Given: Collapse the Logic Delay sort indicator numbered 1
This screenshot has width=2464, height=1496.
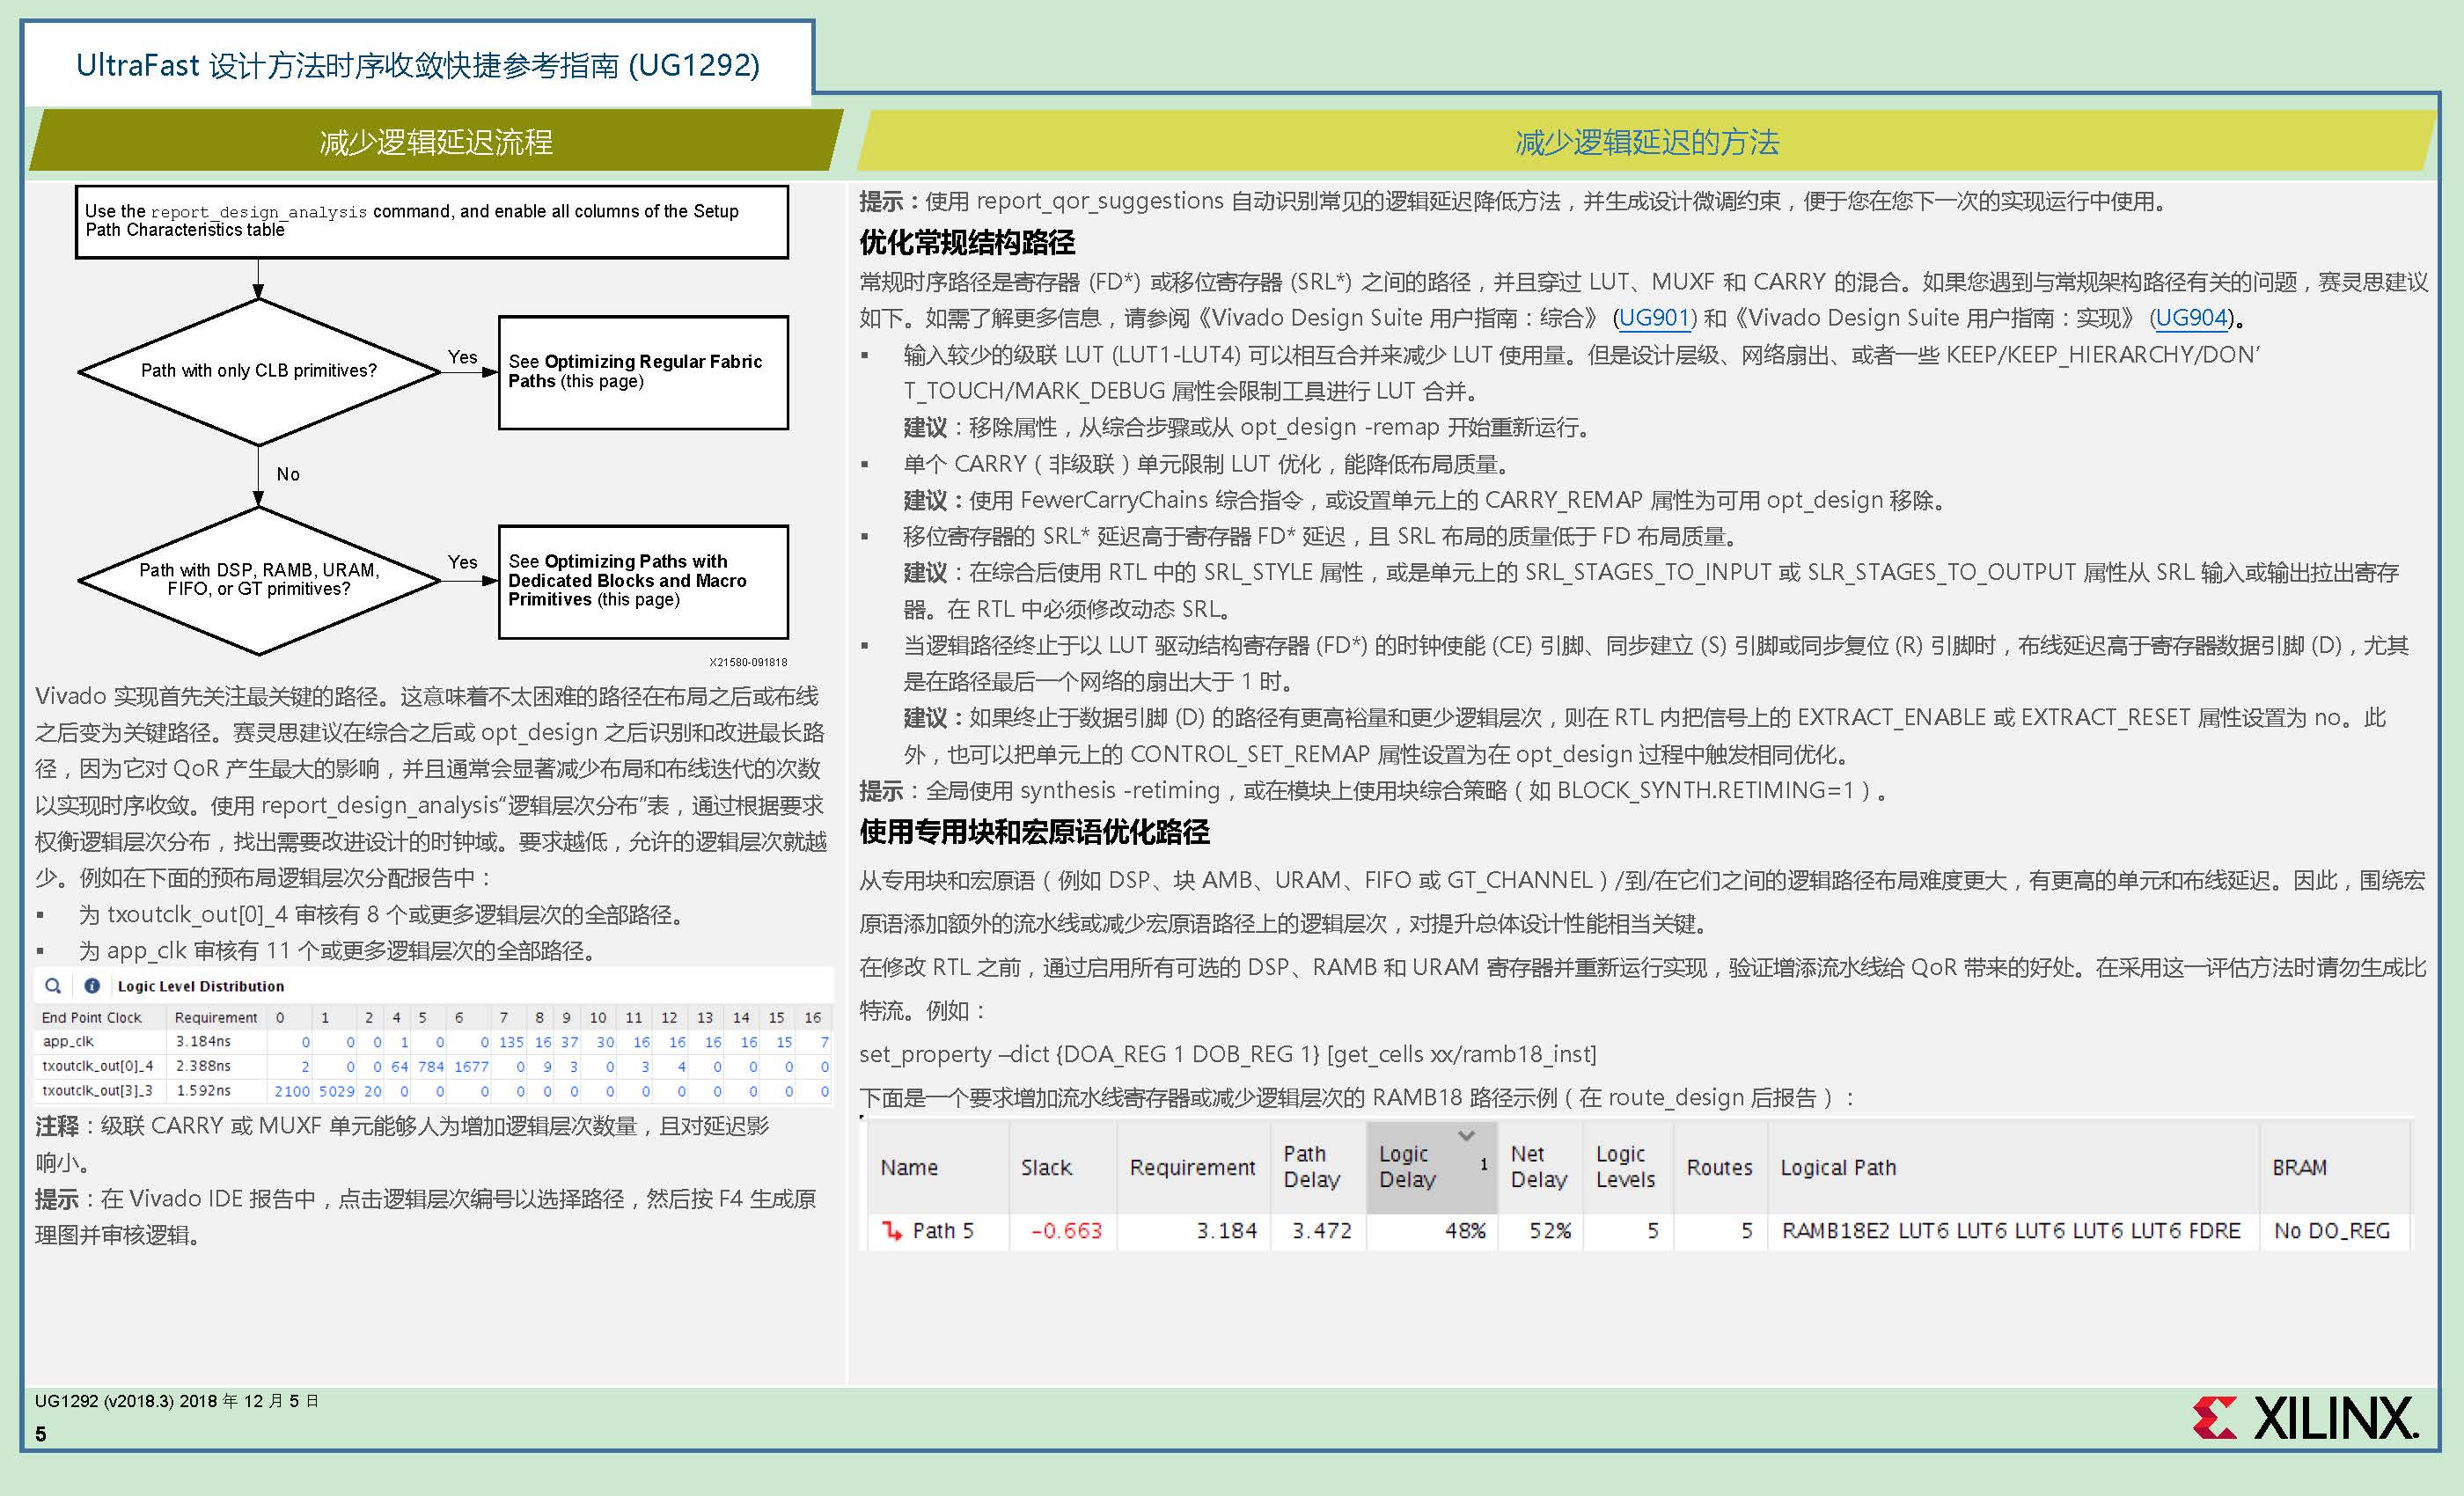Looking at the screenshot, I should point(1484,1165).
